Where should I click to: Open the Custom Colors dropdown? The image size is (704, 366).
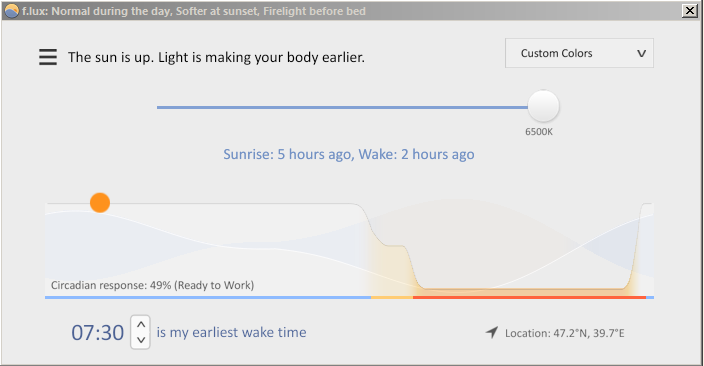point(579,53)
